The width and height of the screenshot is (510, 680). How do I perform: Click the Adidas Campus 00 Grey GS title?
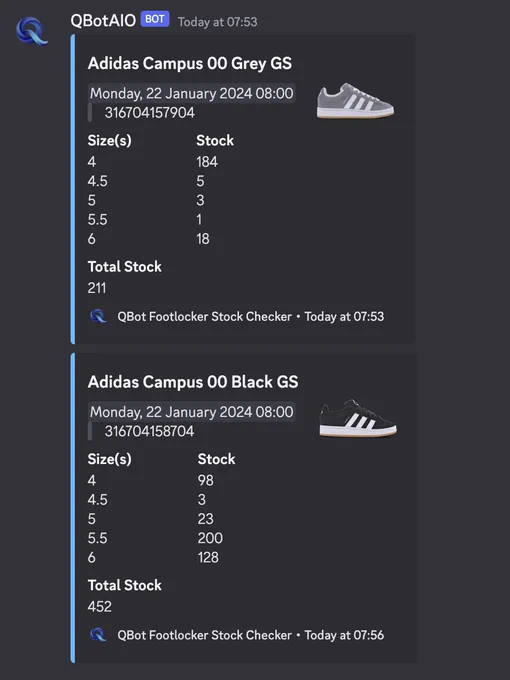click(190, 63)
